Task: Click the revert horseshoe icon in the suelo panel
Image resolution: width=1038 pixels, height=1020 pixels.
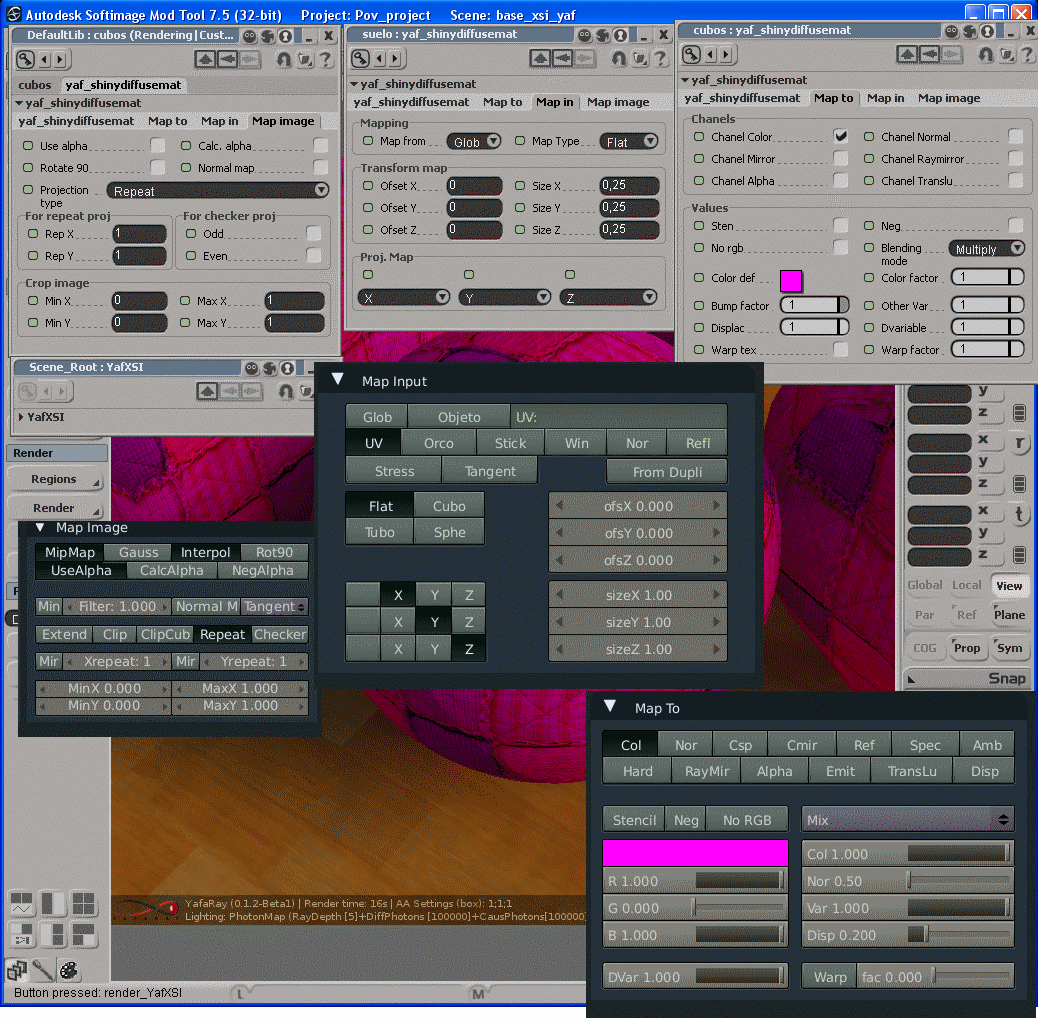Action: point(618,59)
